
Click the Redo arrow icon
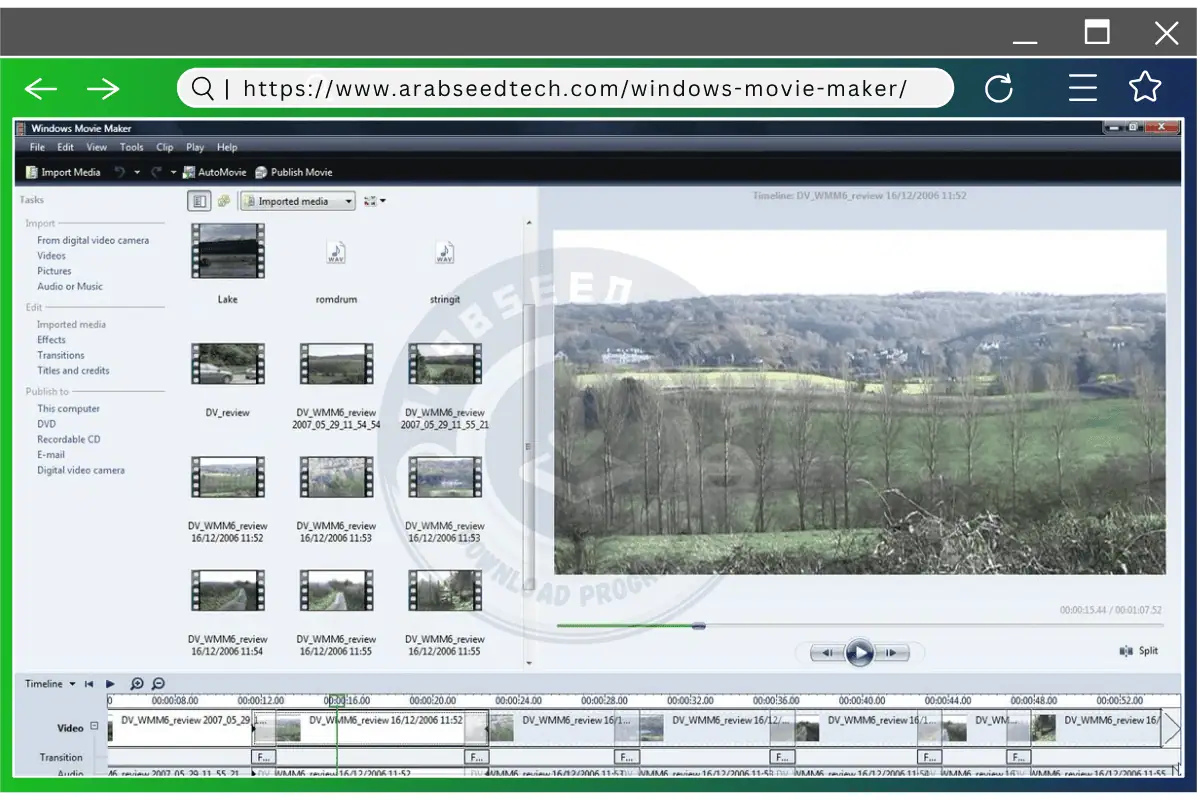pos(155,172)
